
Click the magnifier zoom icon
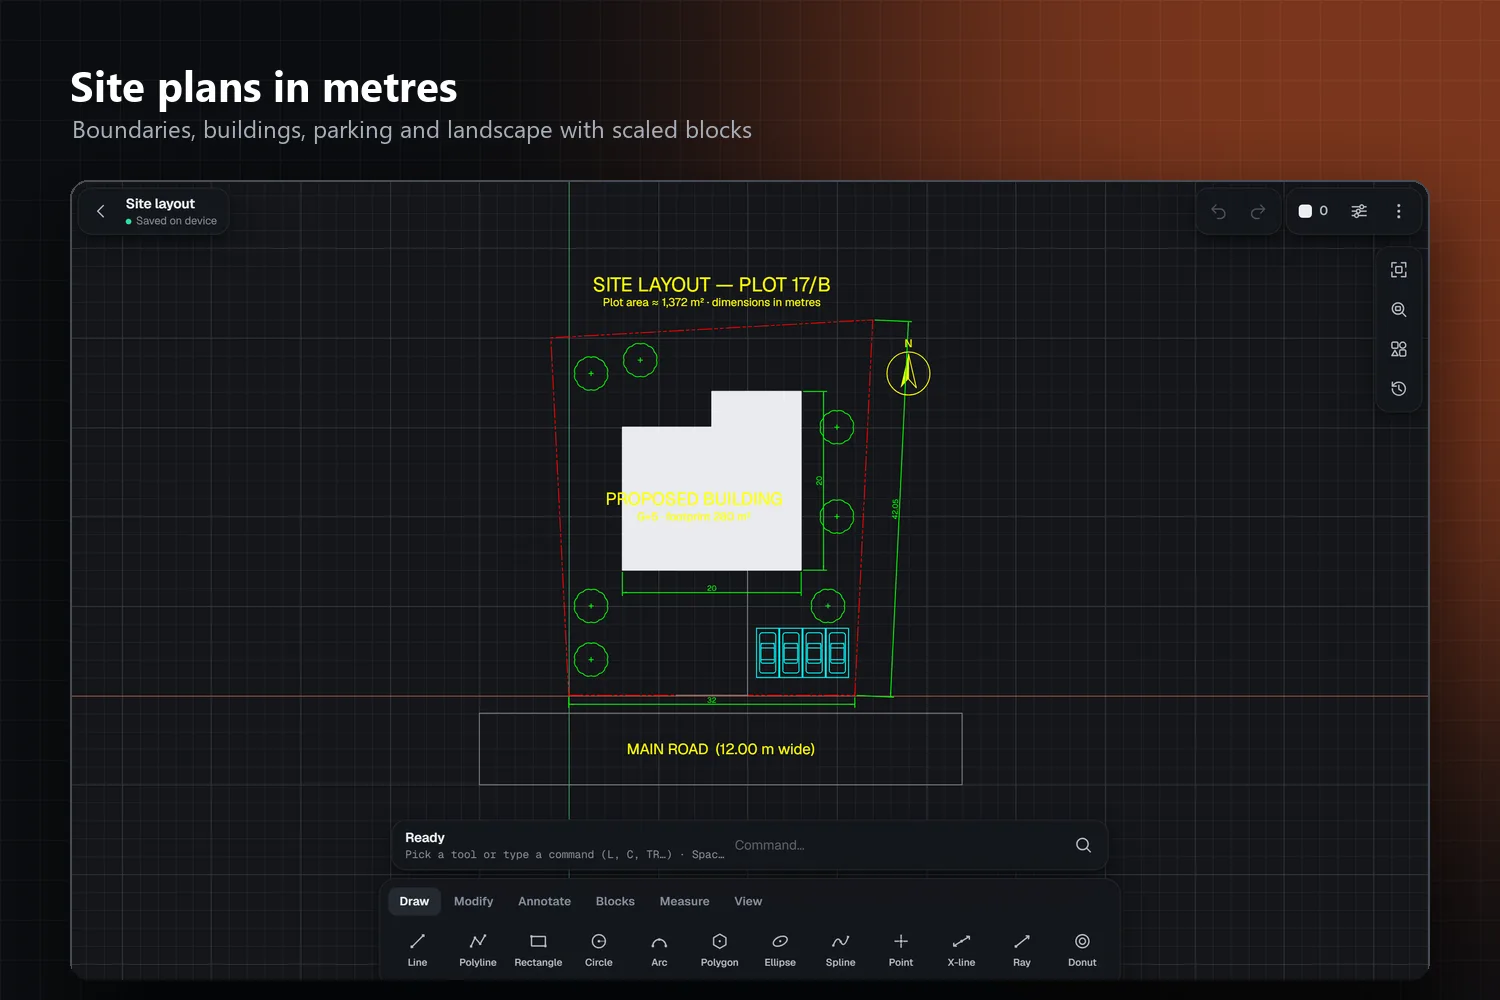point(1399,310)
